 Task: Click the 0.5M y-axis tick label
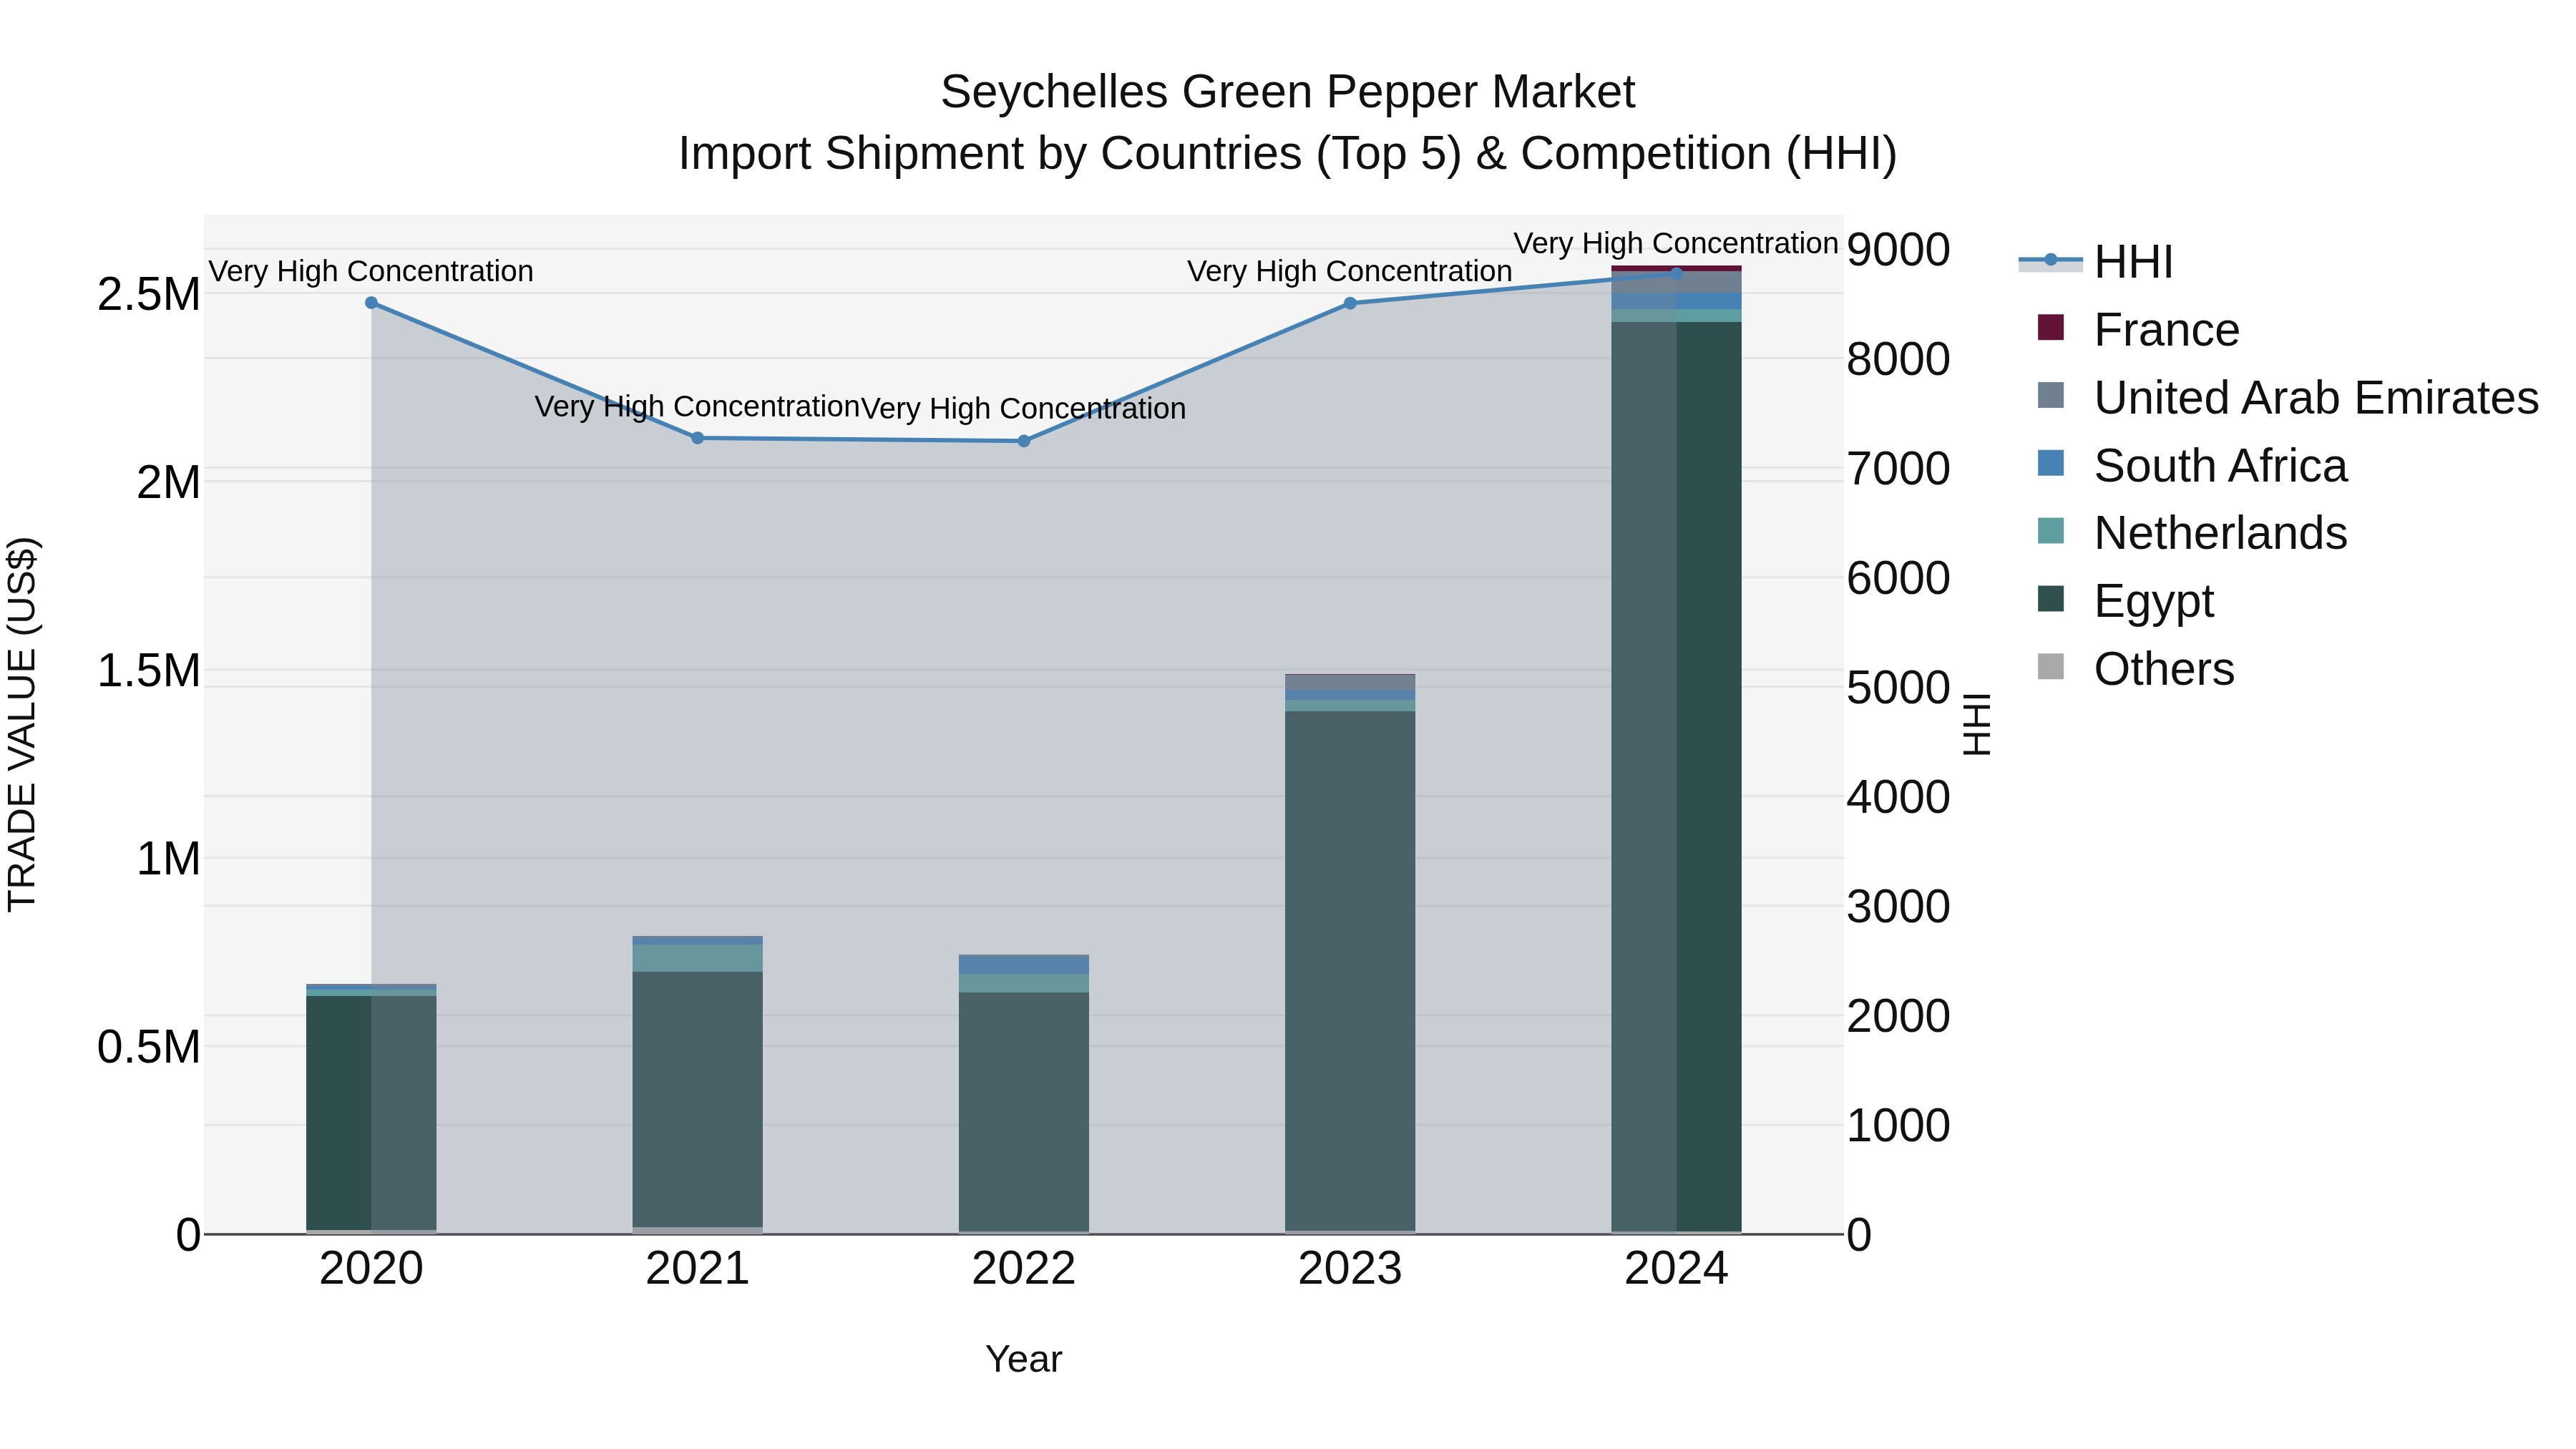(149, 1047)
